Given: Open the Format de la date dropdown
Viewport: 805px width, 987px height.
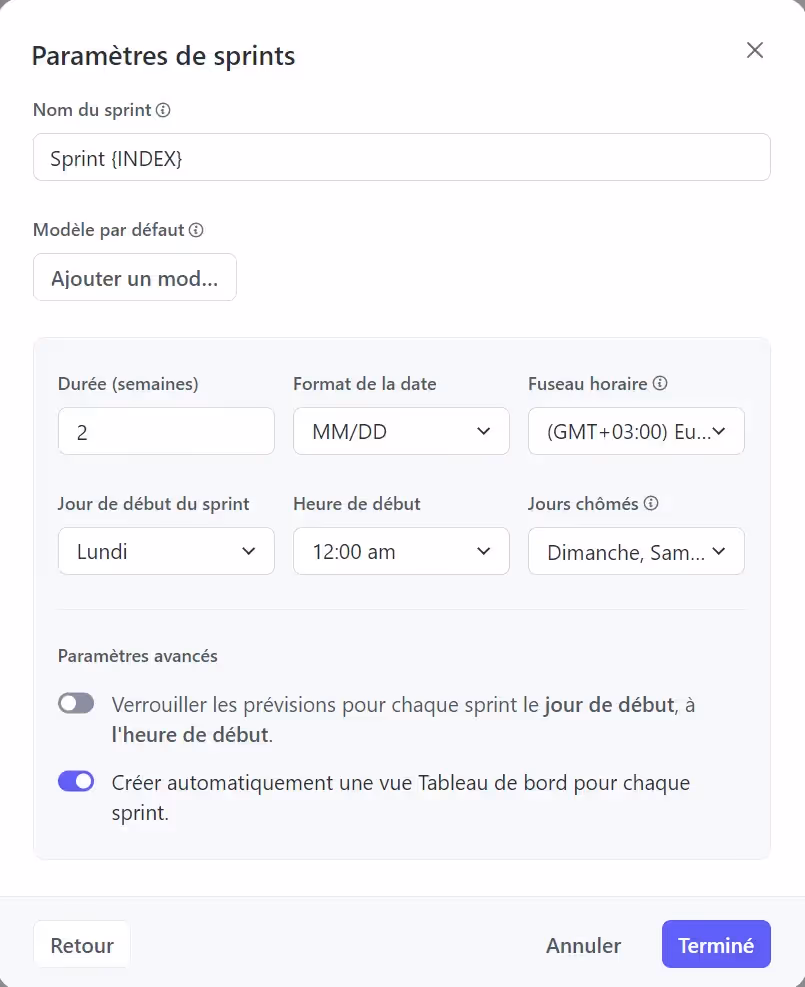Looking at the screenshot, I should pos(401,431).
